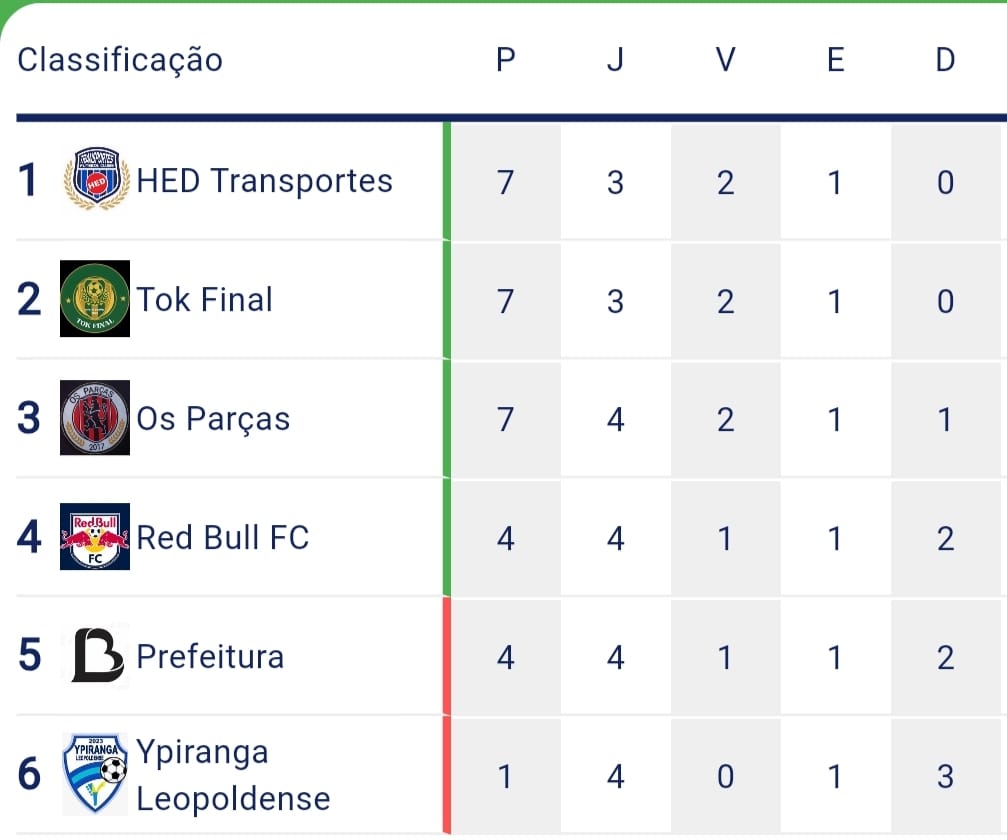Click the Red Bull FC badge
1007x840 pixels.
coord(95,537)
